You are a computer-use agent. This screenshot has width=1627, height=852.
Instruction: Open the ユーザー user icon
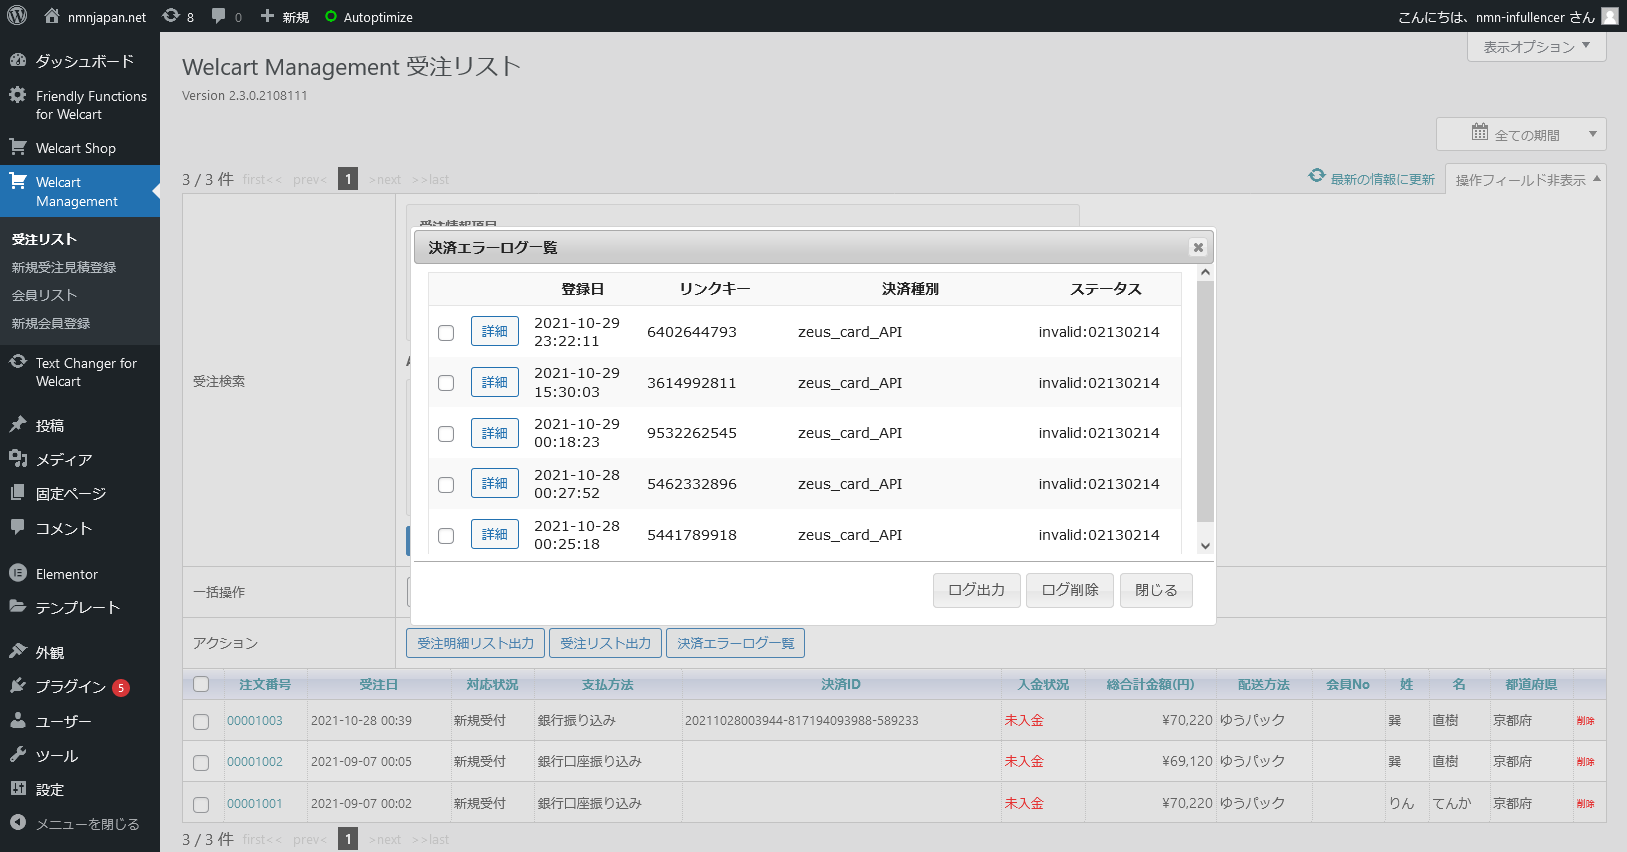17,720
